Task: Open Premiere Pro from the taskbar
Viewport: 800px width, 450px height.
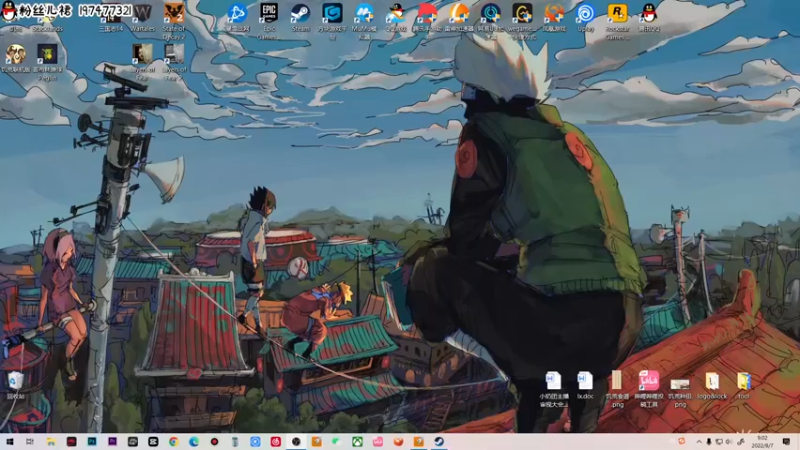Action: 112,442
